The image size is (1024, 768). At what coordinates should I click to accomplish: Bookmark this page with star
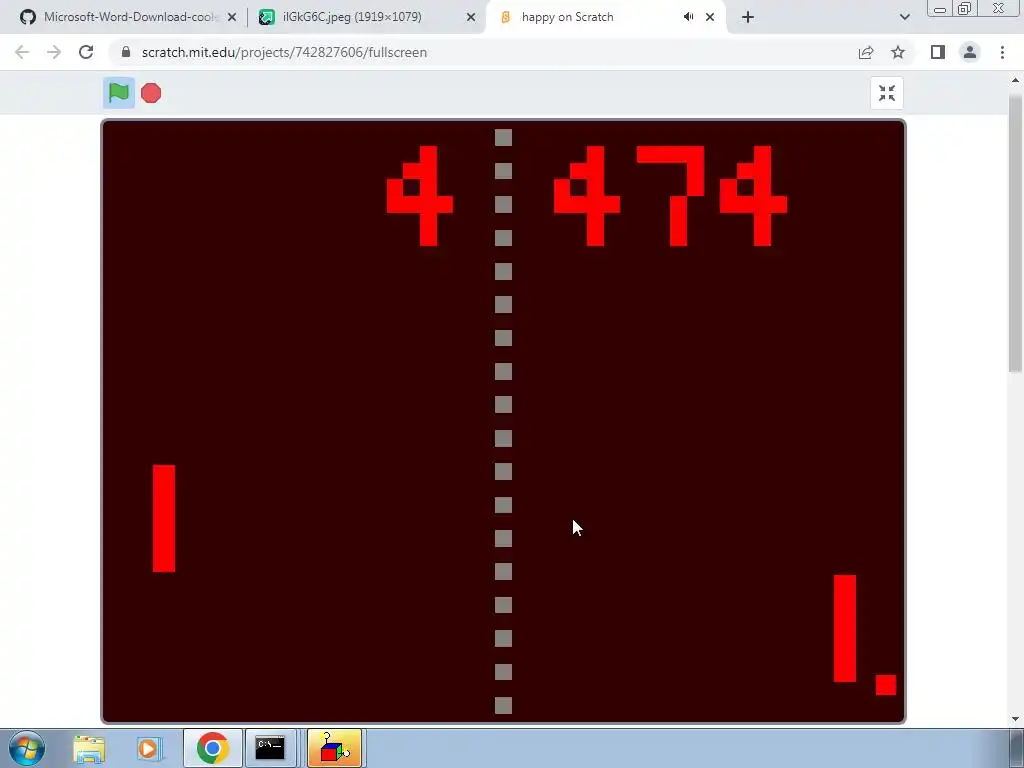(898, 52)
